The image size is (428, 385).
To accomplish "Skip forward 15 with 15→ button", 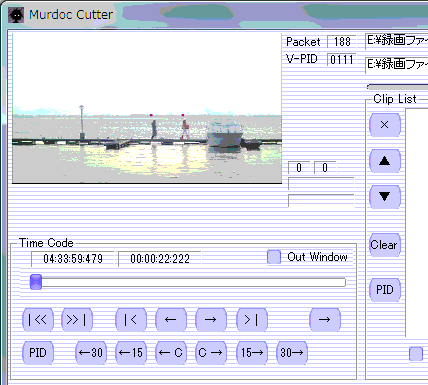I will point(251,353).
